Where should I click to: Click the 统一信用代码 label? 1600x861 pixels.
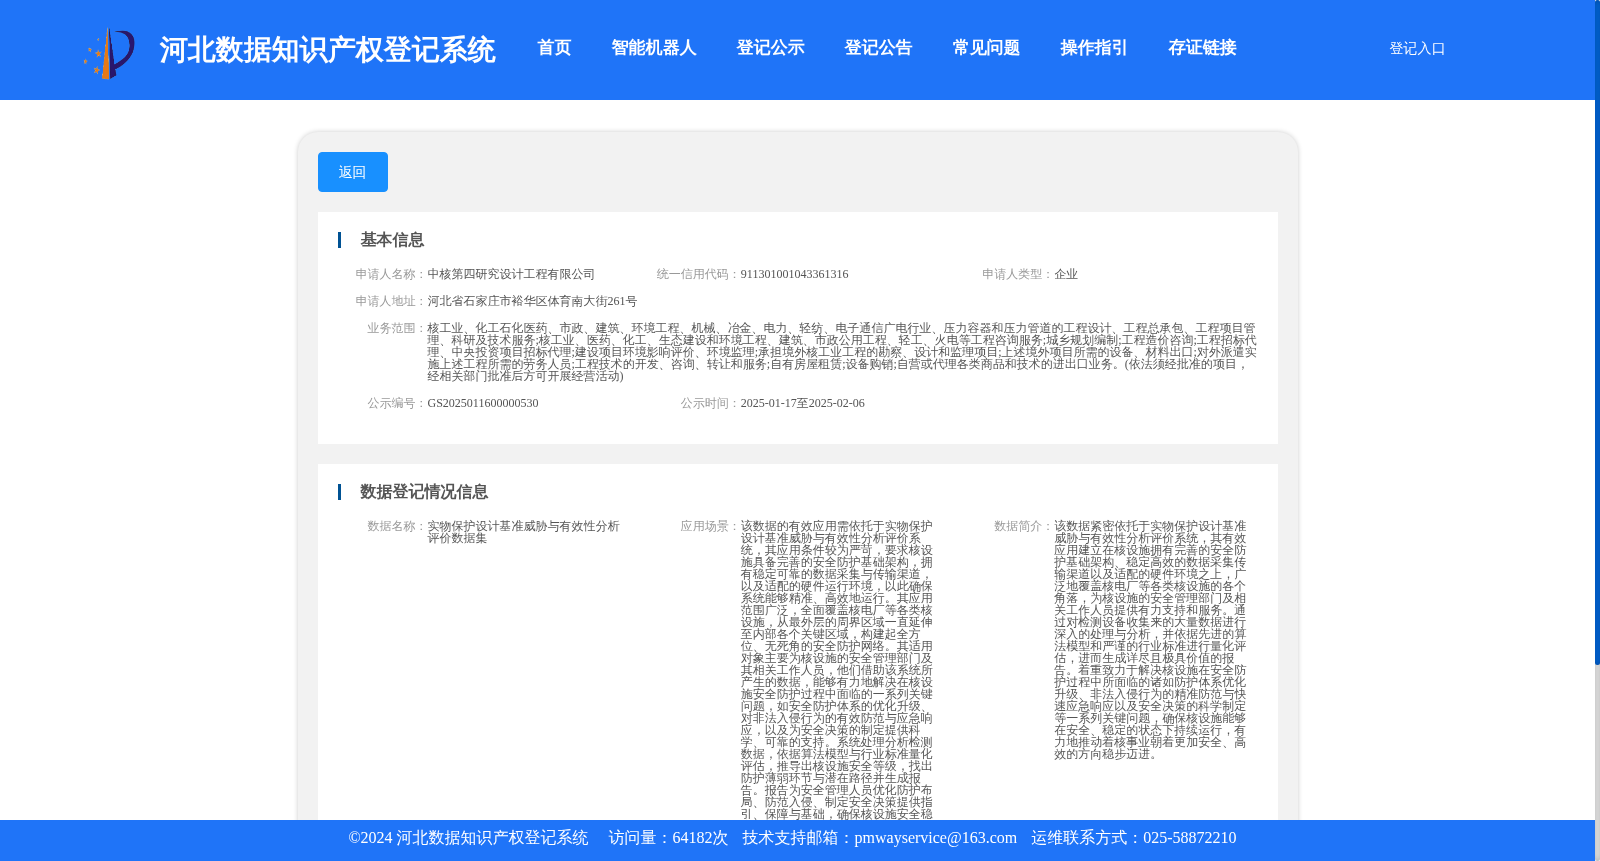pyautogui.click(x=698, y=274)
